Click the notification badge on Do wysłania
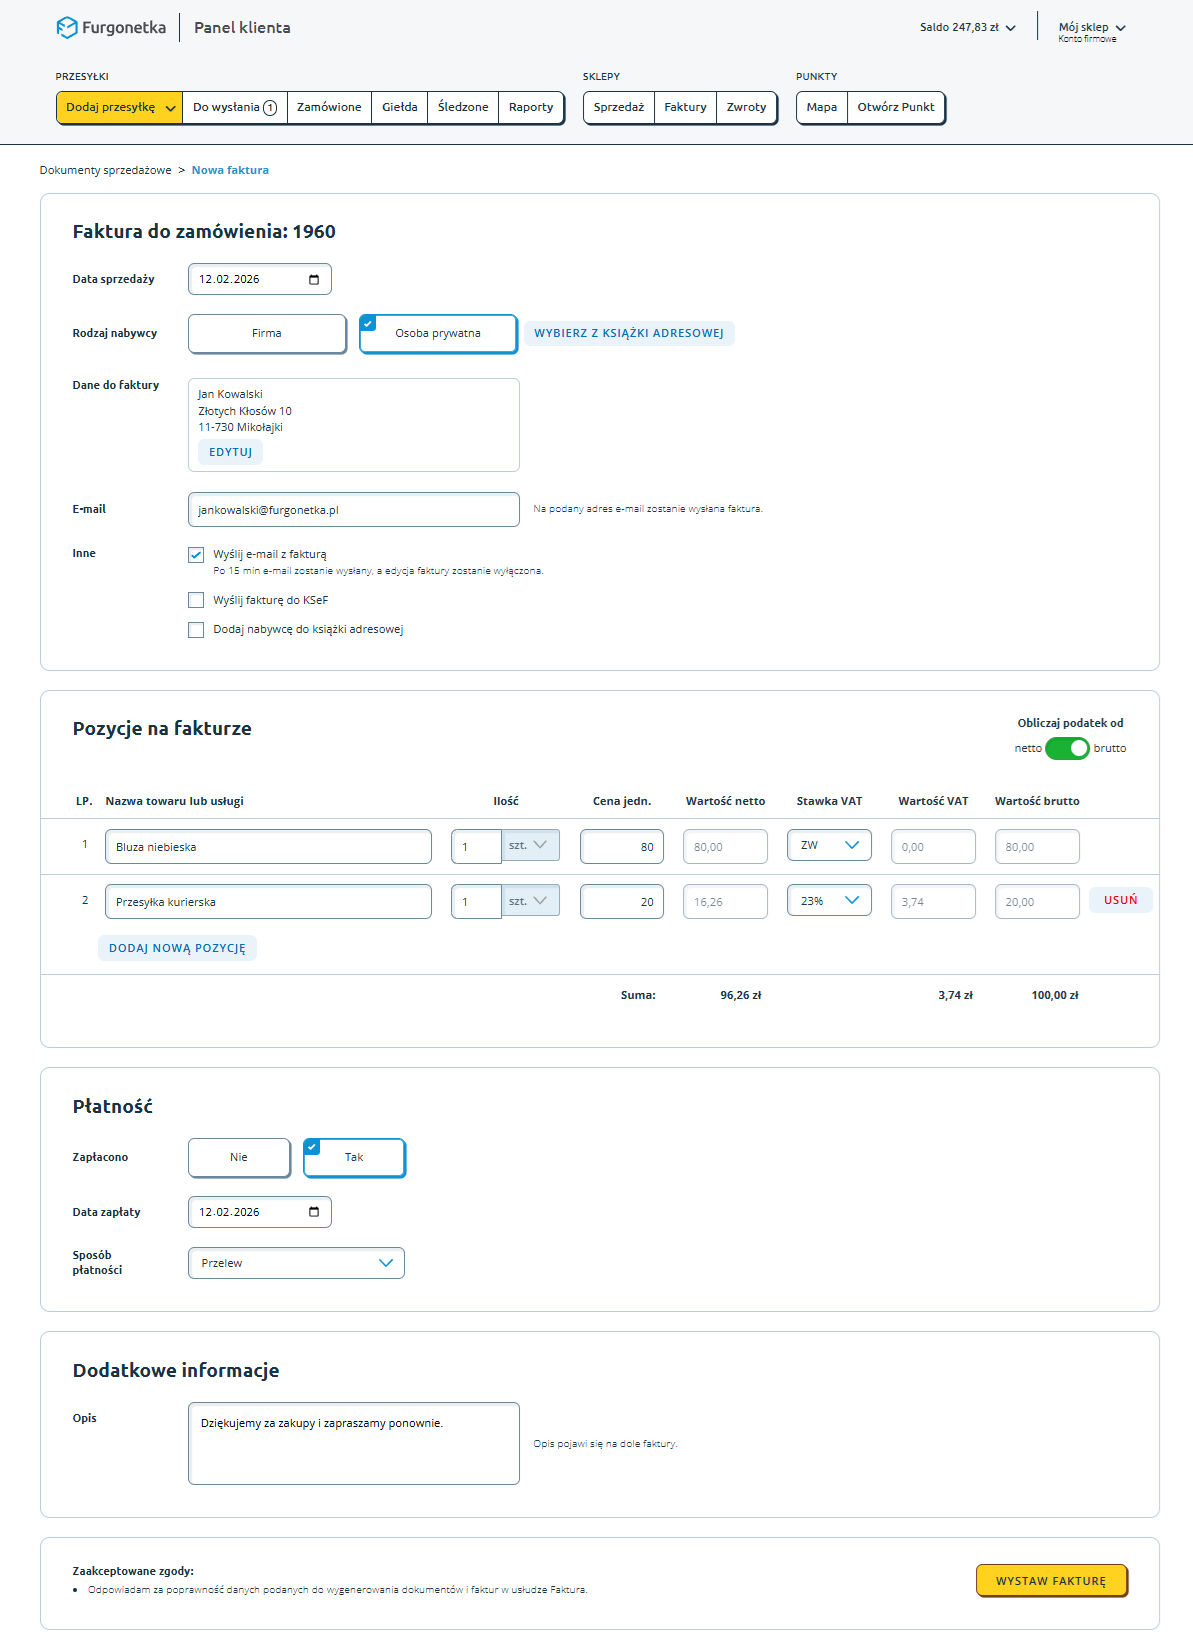 coord(270,108)
